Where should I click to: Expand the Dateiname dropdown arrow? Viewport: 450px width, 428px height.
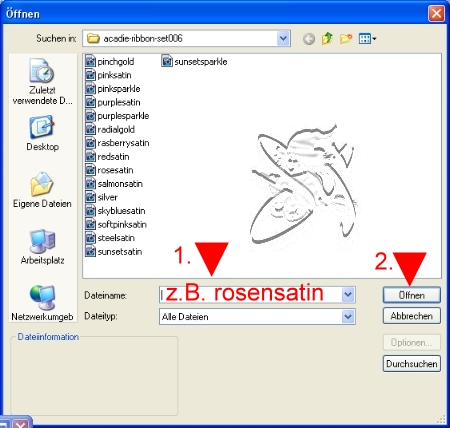(348, 295)
